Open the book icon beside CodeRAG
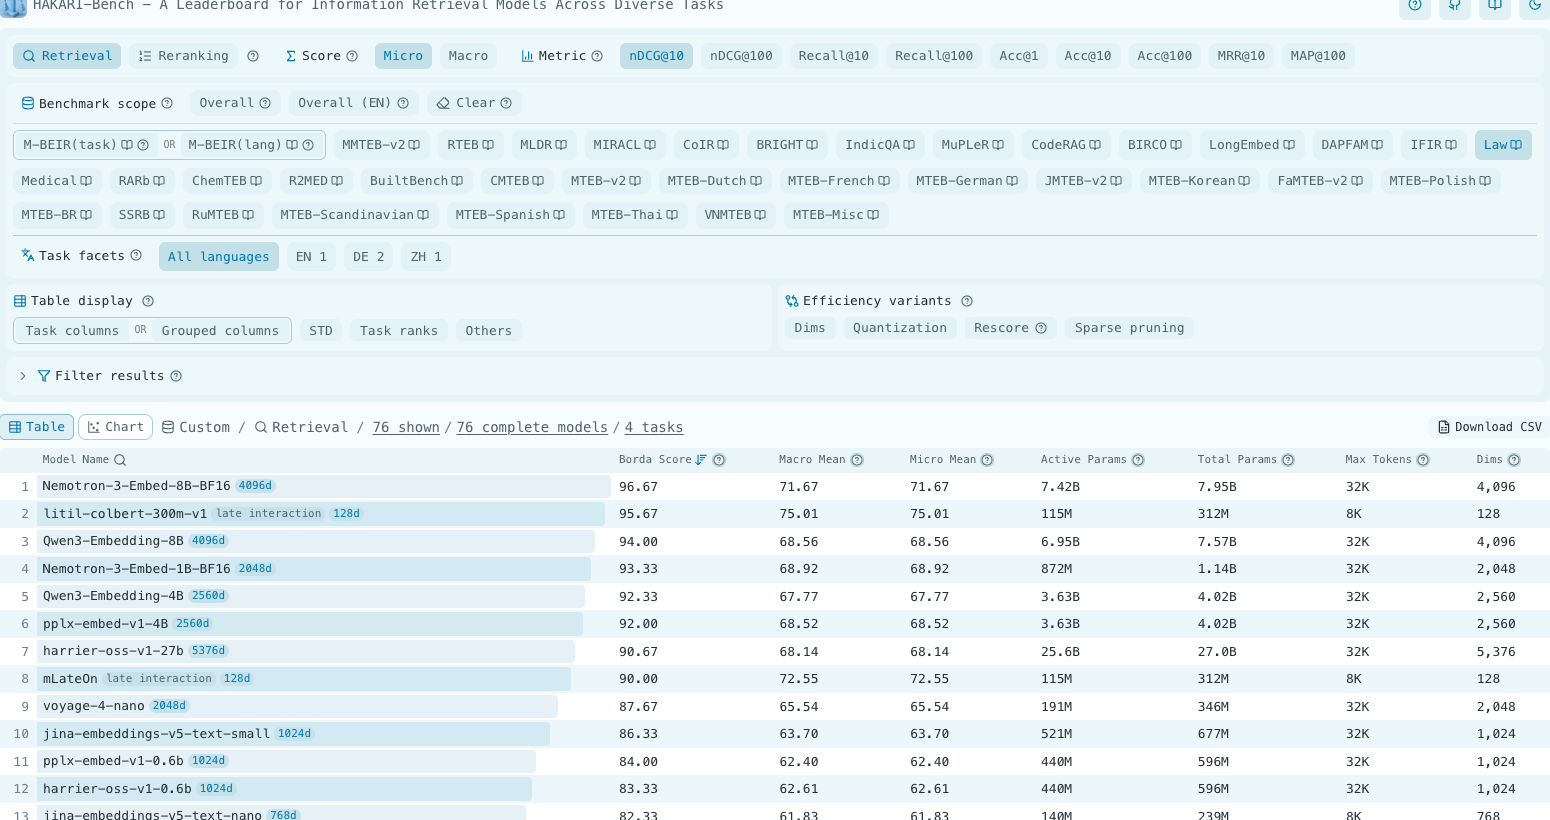Screen dimensions: 1550x820 [1095, 145]
